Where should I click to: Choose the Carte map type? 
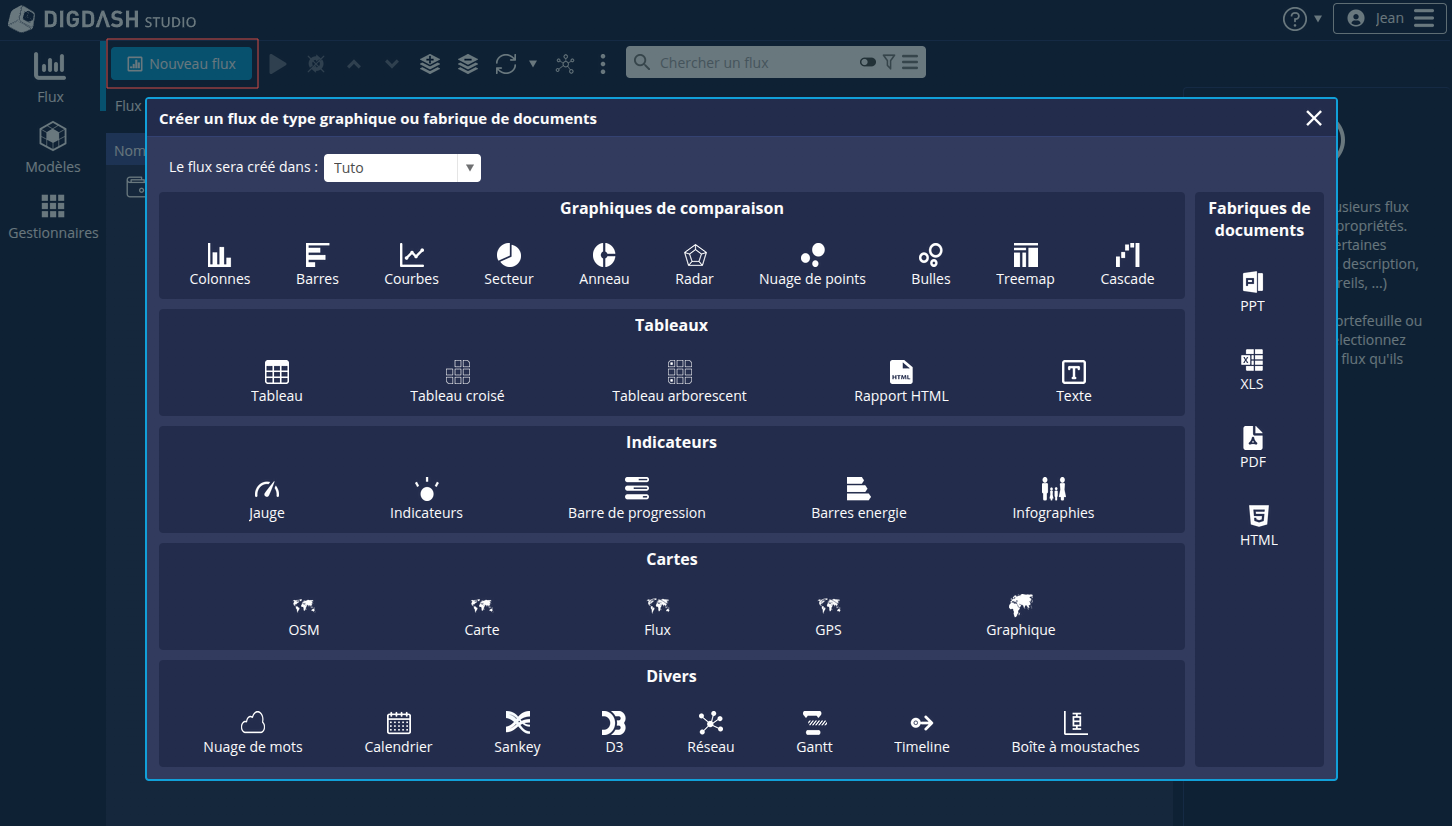click(x=482, y=616)
